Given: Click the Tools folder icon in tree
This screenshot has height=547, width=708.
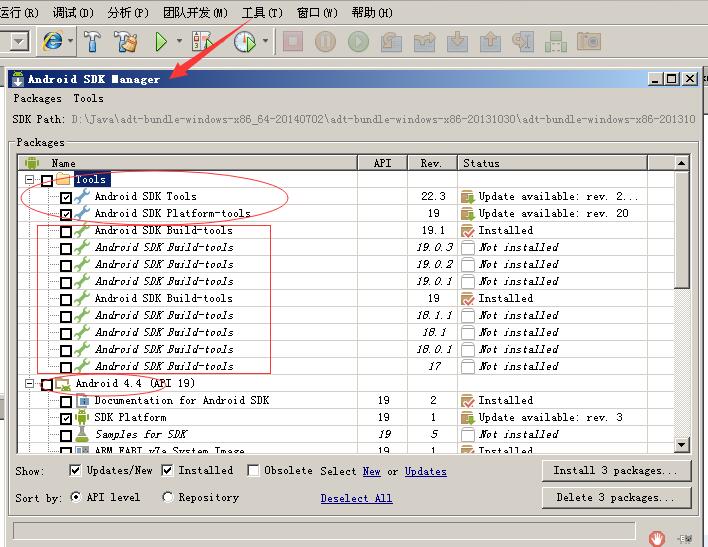Looking at the screenshot, I should coord(63,179).
